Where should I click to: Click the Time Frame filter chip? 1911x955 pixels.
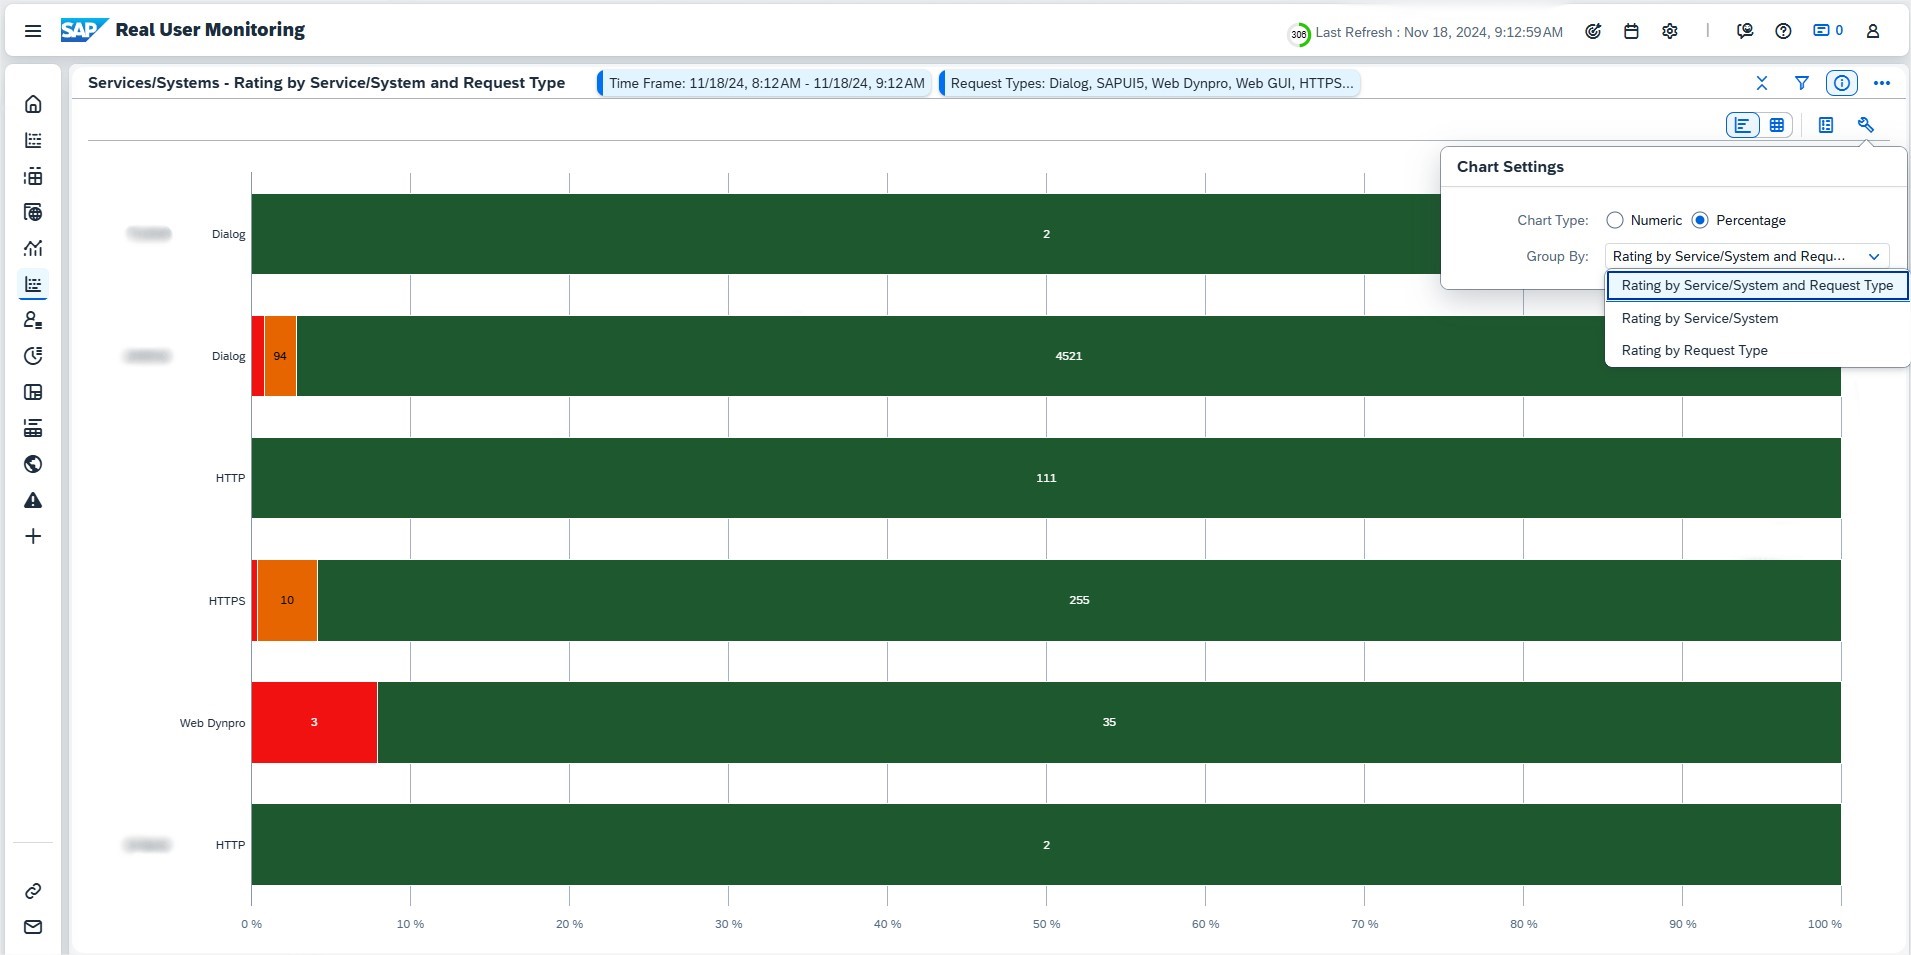click(x=766, y=83)
